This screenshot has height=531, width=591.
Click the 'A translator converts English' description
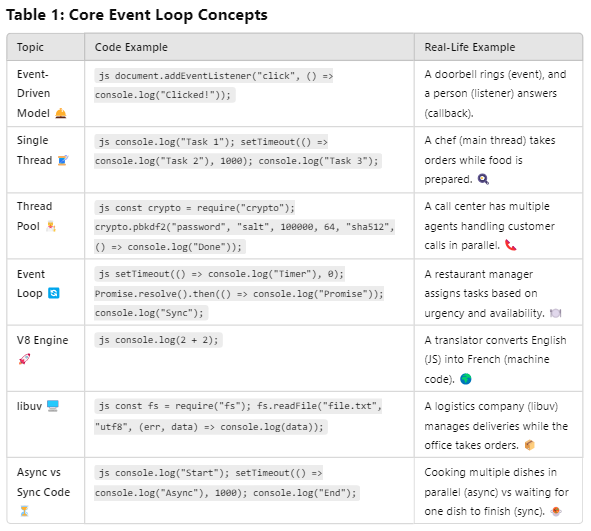click(495, 359)
